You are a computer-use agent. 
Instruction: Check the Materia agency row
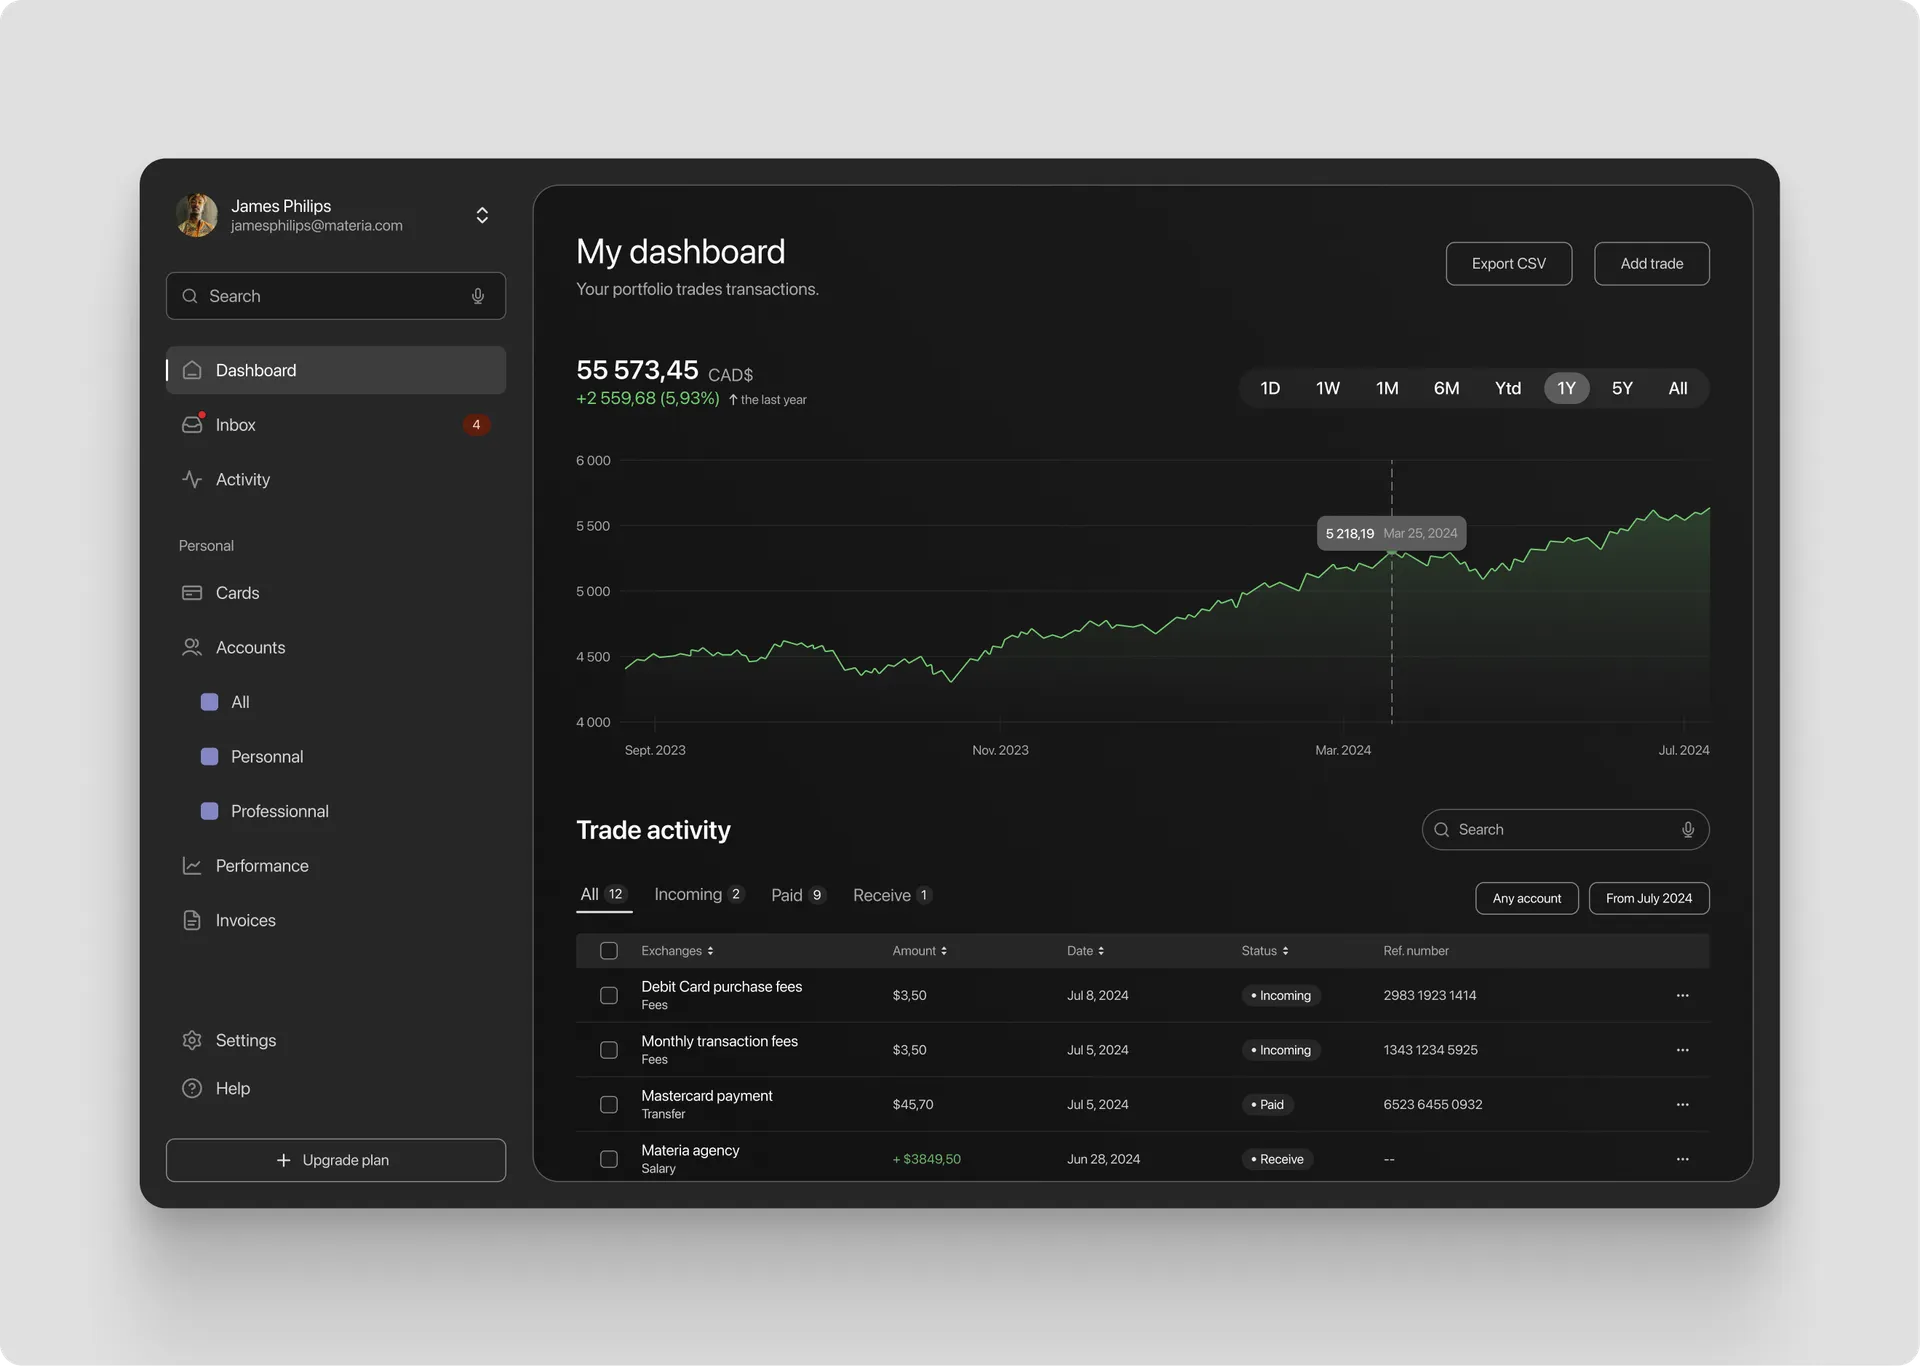click(609, 1159)
